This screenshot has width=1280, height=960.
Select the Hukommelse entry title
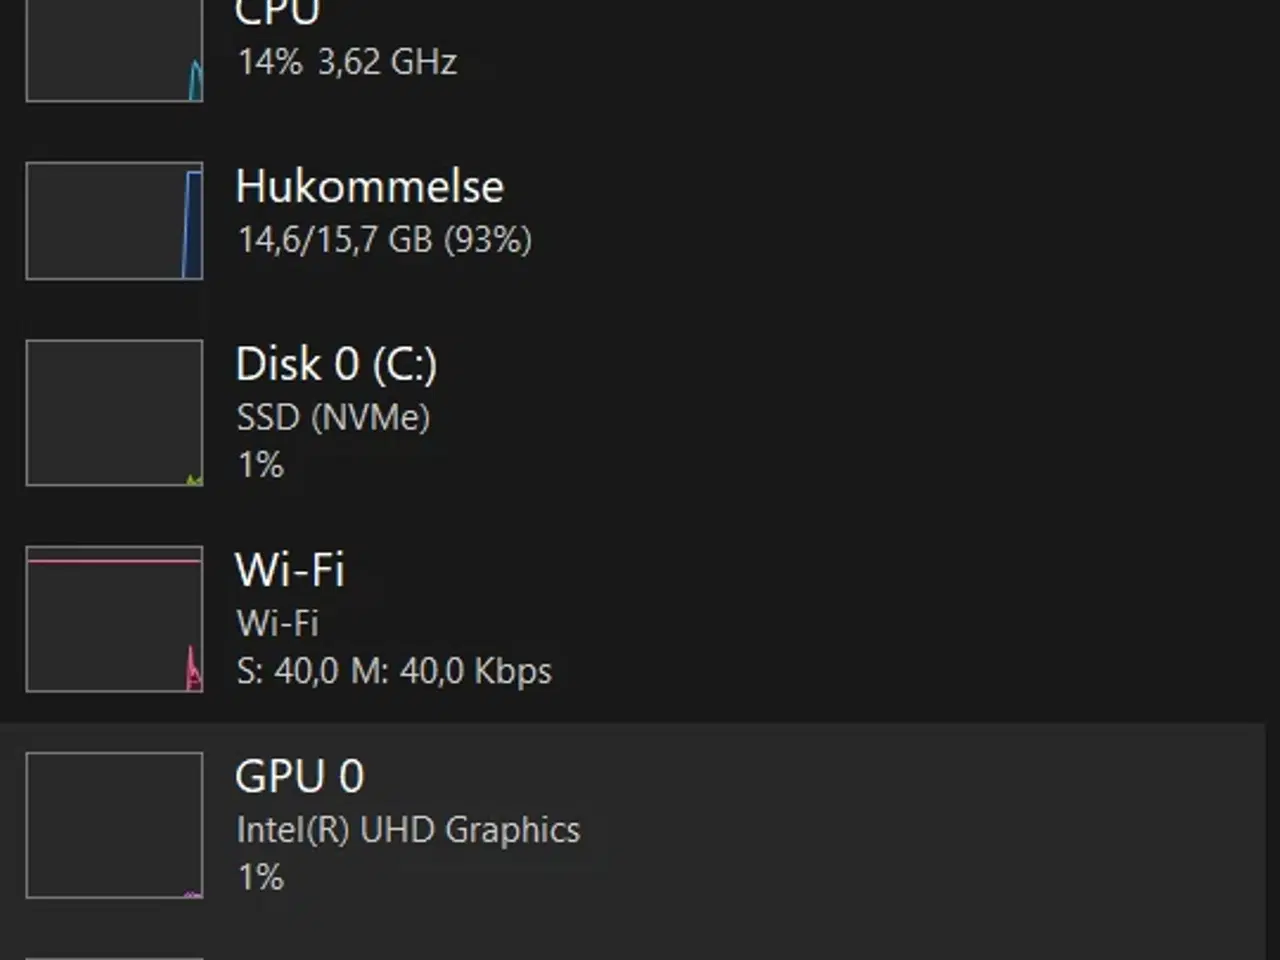click(369, 187)
